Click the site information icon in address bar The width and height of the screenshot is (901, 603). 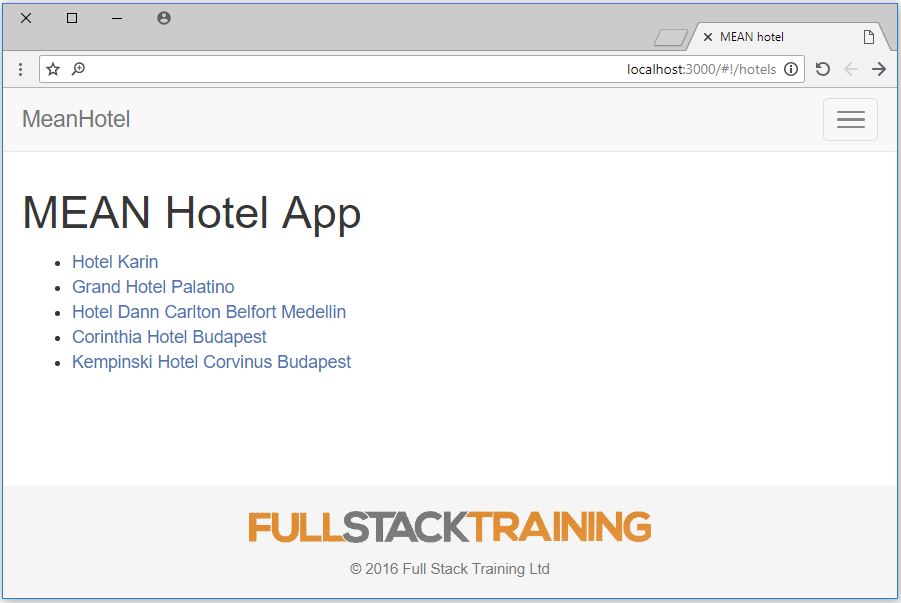pos(789,69)
